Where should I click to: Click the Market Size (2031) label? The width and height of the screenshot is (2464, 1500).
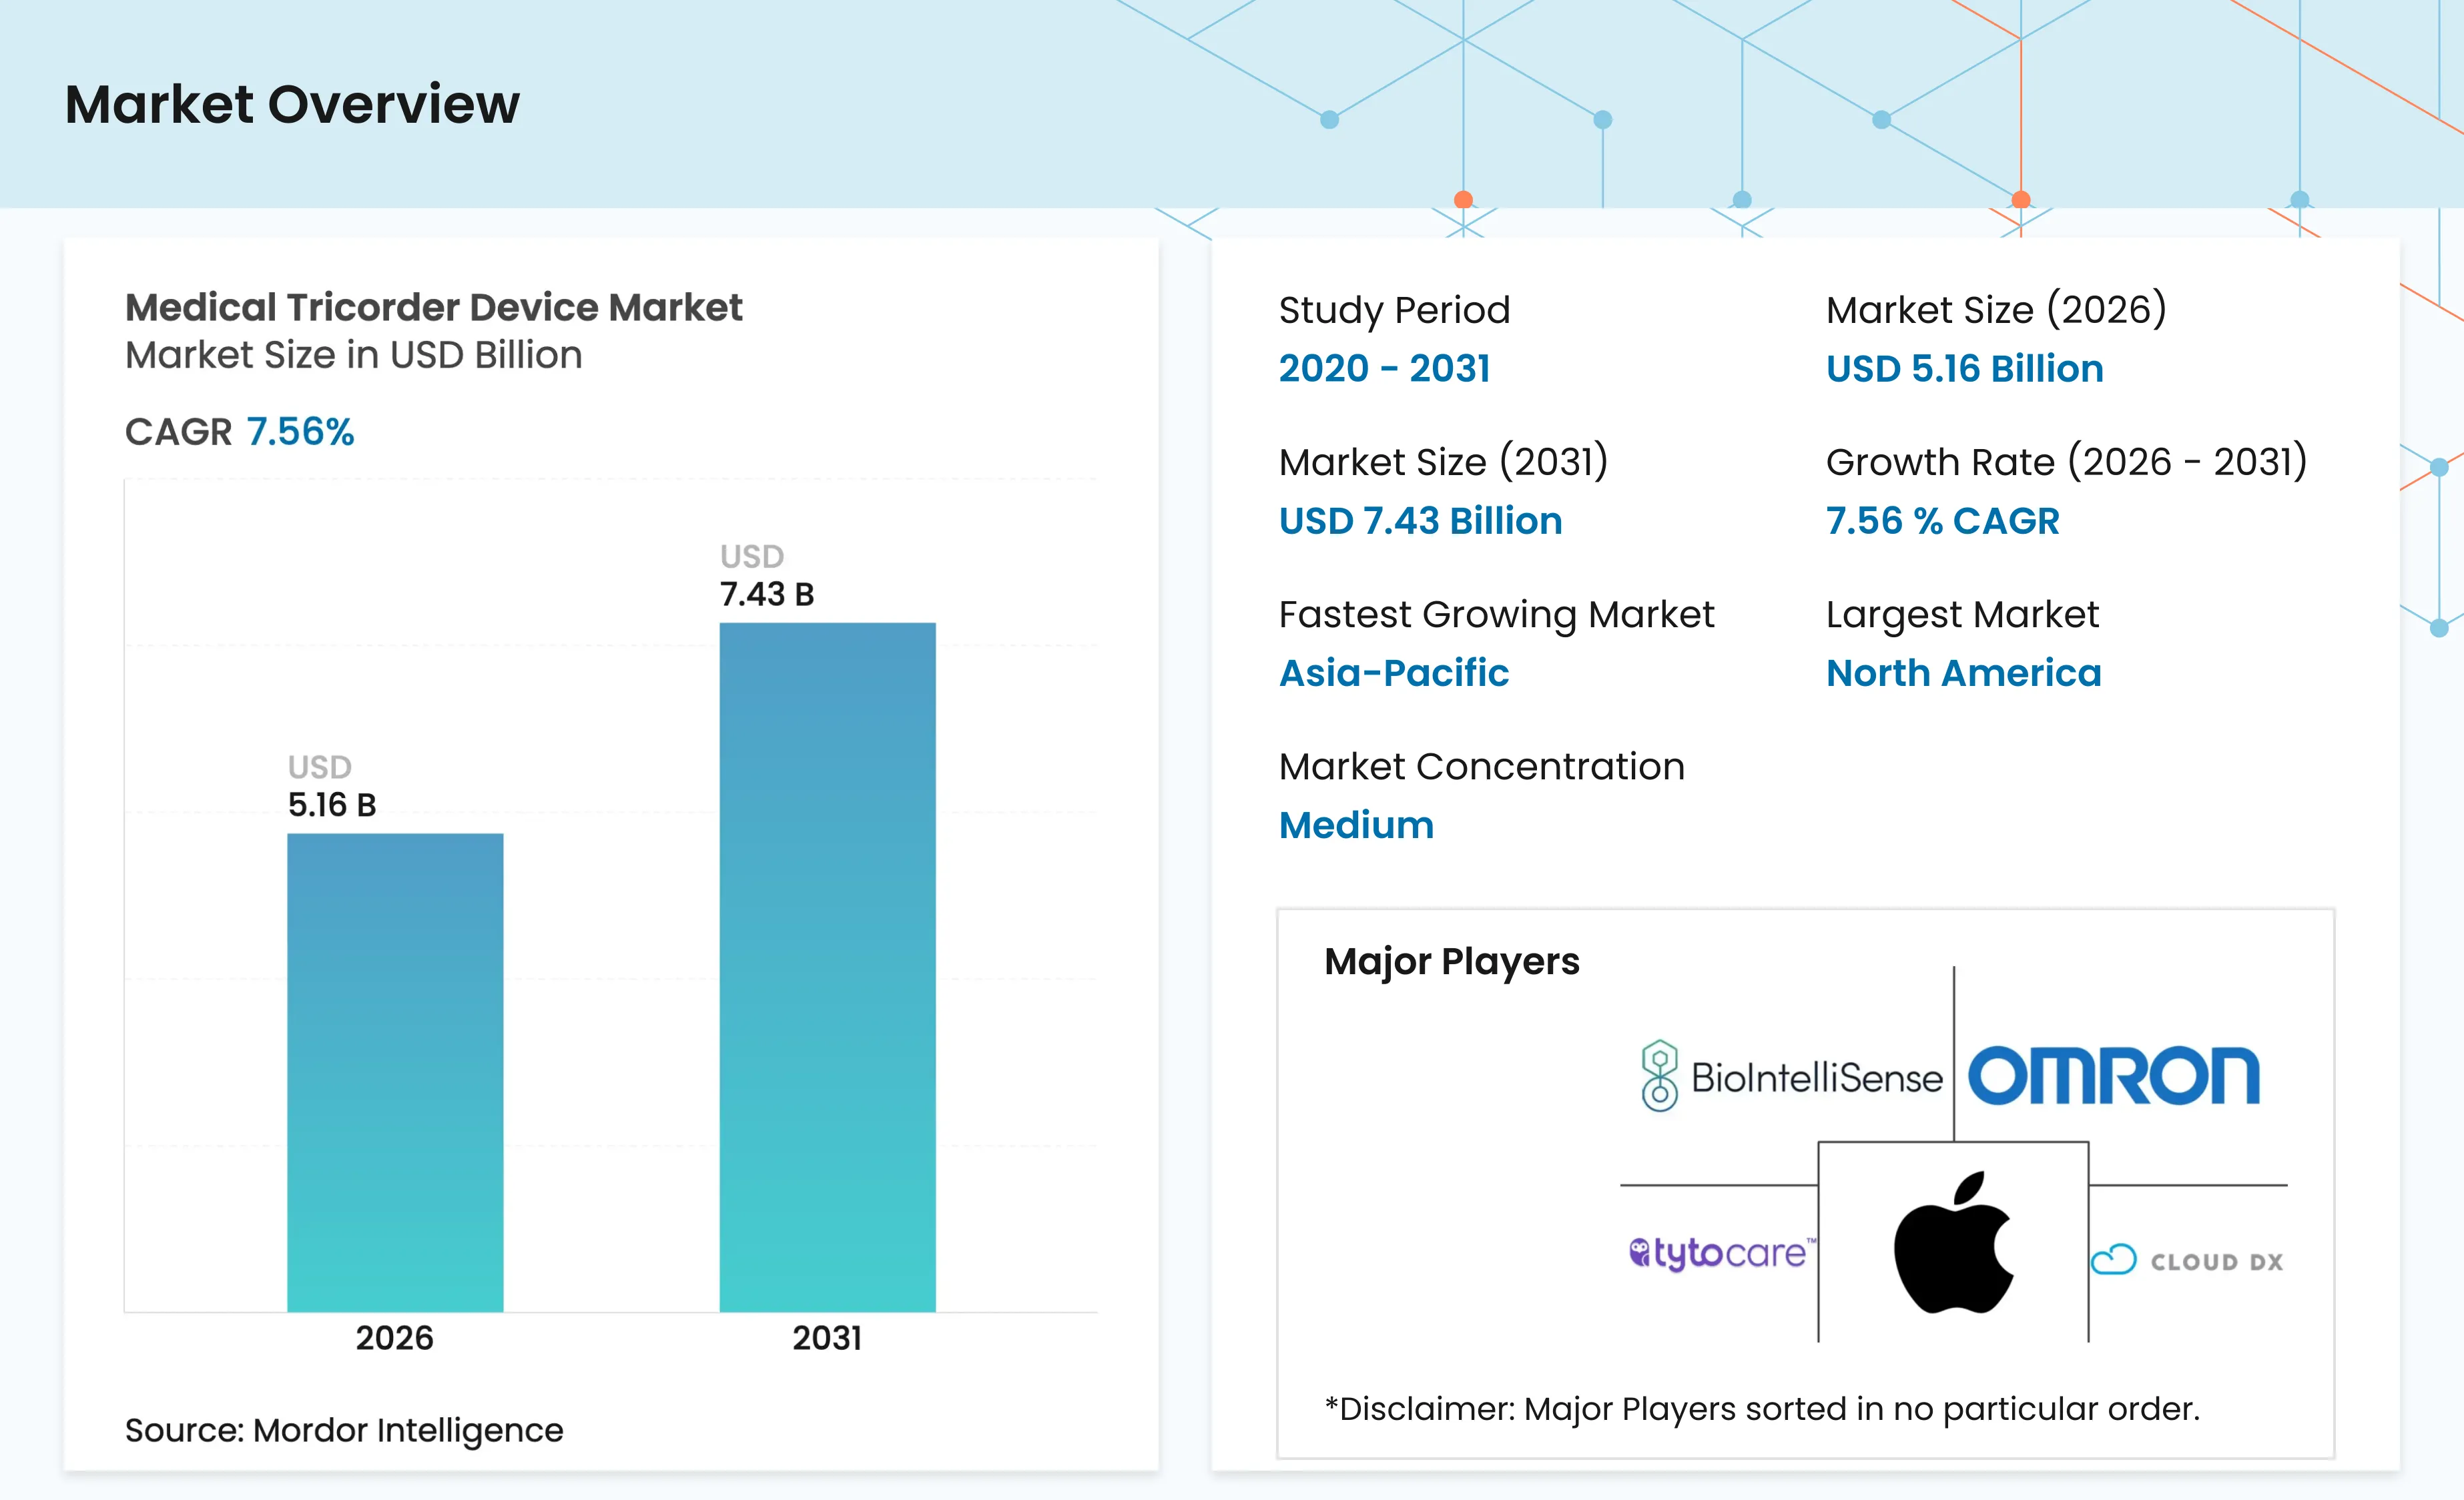tap(1444, 462)
